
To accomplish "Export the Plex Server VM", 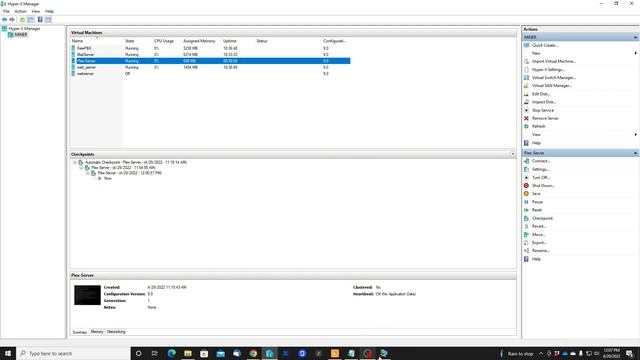I will tap(539, 243).
